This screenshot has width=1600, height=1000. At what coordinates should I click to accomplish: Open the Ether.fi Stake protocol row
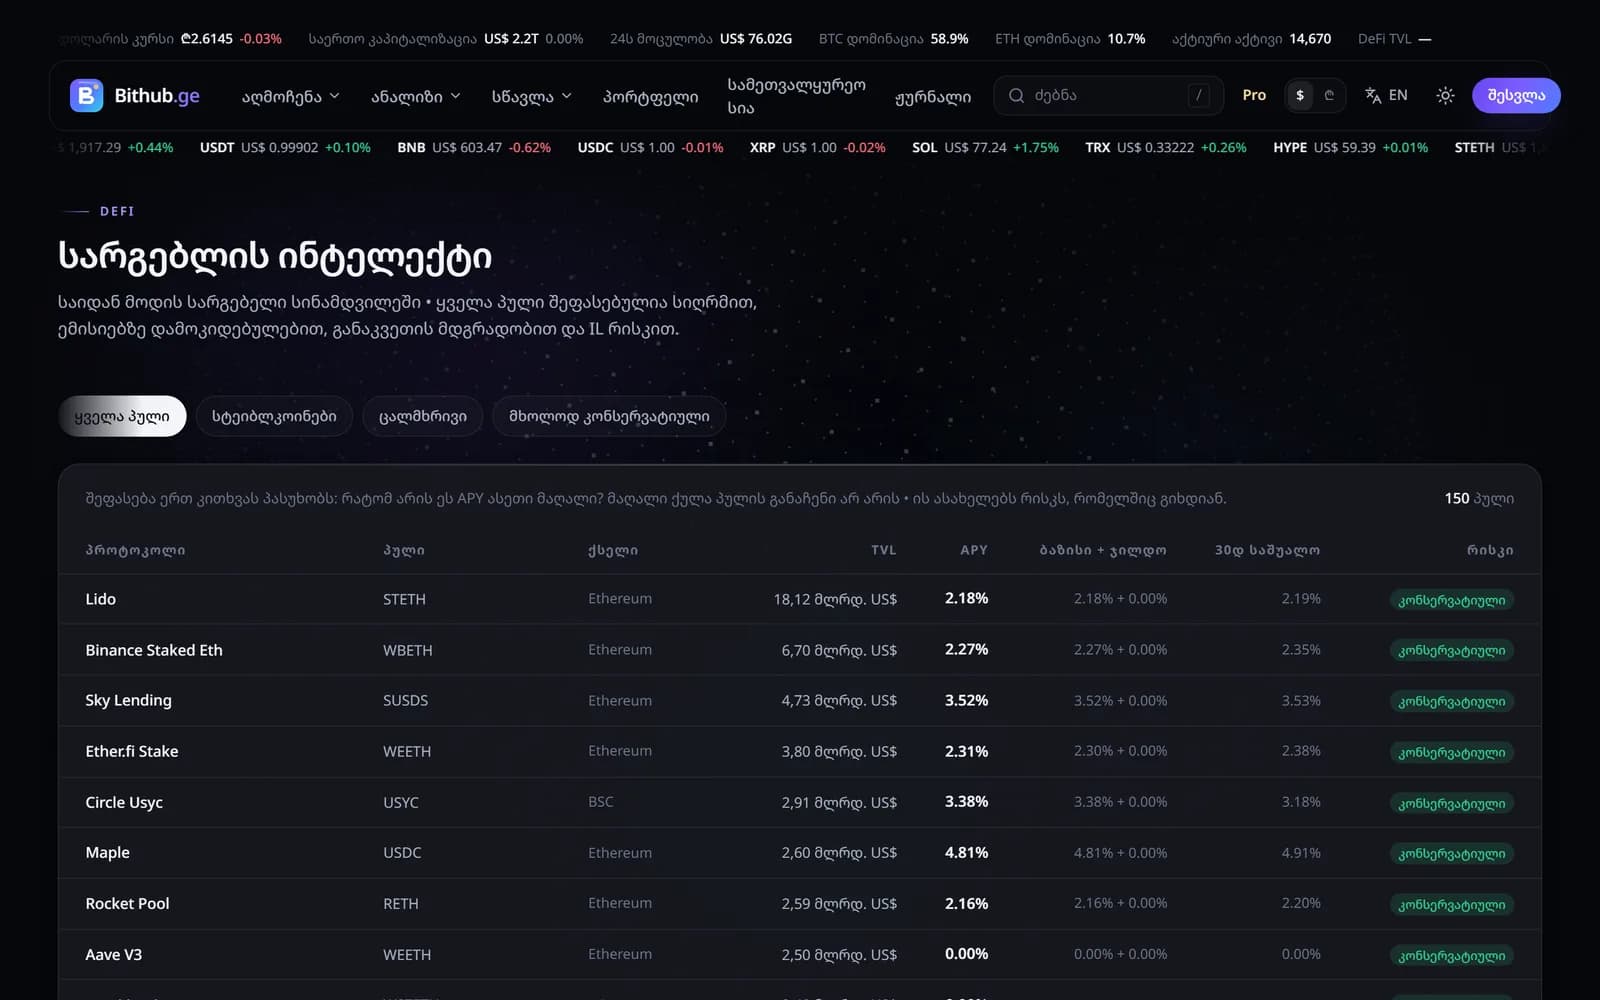pyautogui.click(x=799, y=751)
